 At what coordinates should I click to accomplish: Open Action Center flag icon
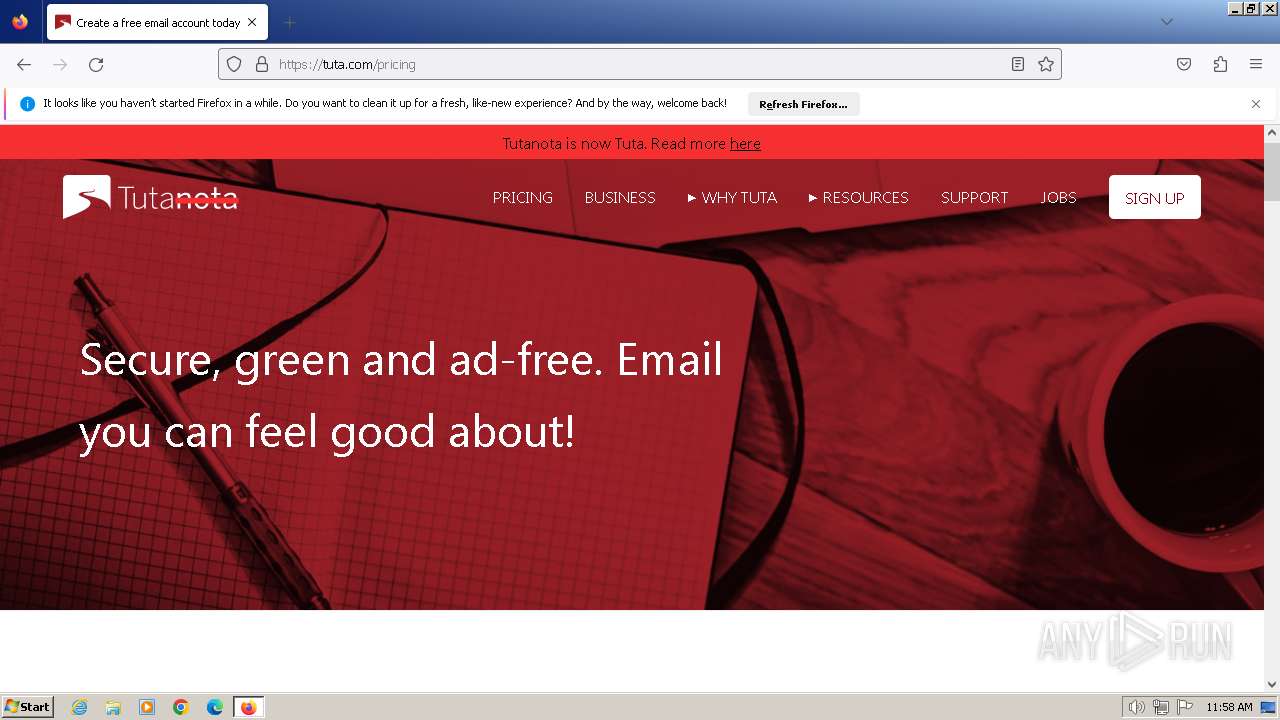[1185, 707]
